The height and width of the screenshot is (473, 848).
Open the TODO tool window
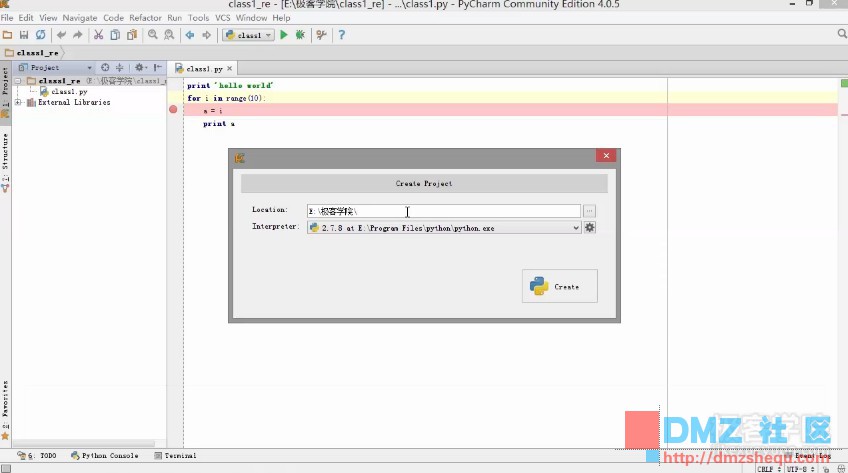coord(37,456)
